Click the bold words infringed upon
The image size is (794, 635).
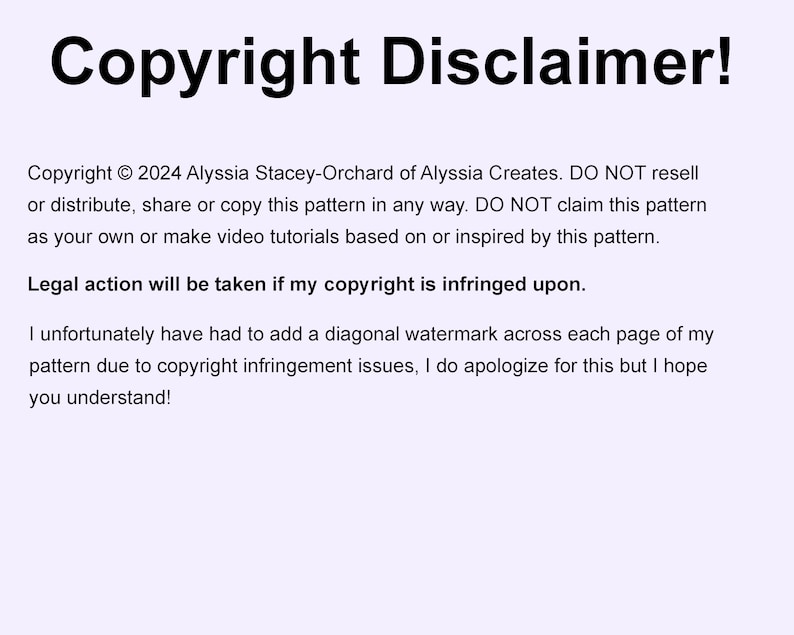coord(514,285)
